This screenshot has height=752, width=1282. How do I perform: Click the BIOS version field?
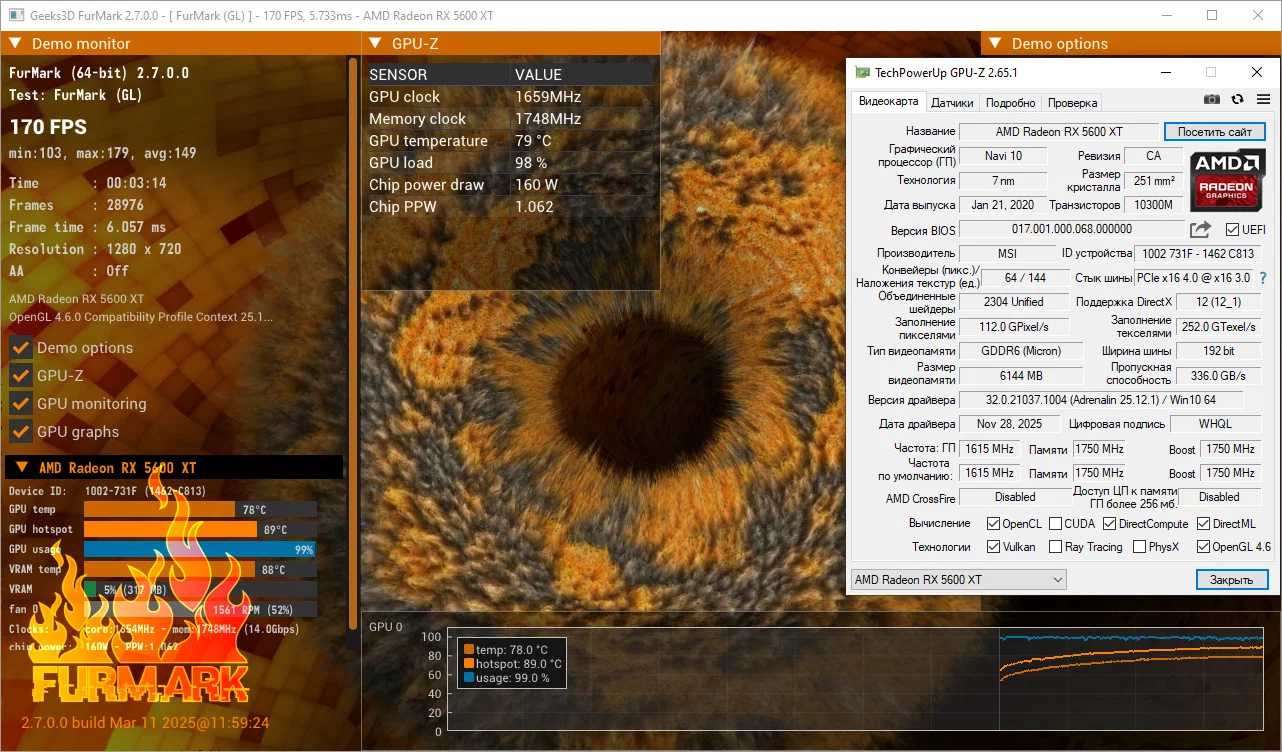[1071, 230]
